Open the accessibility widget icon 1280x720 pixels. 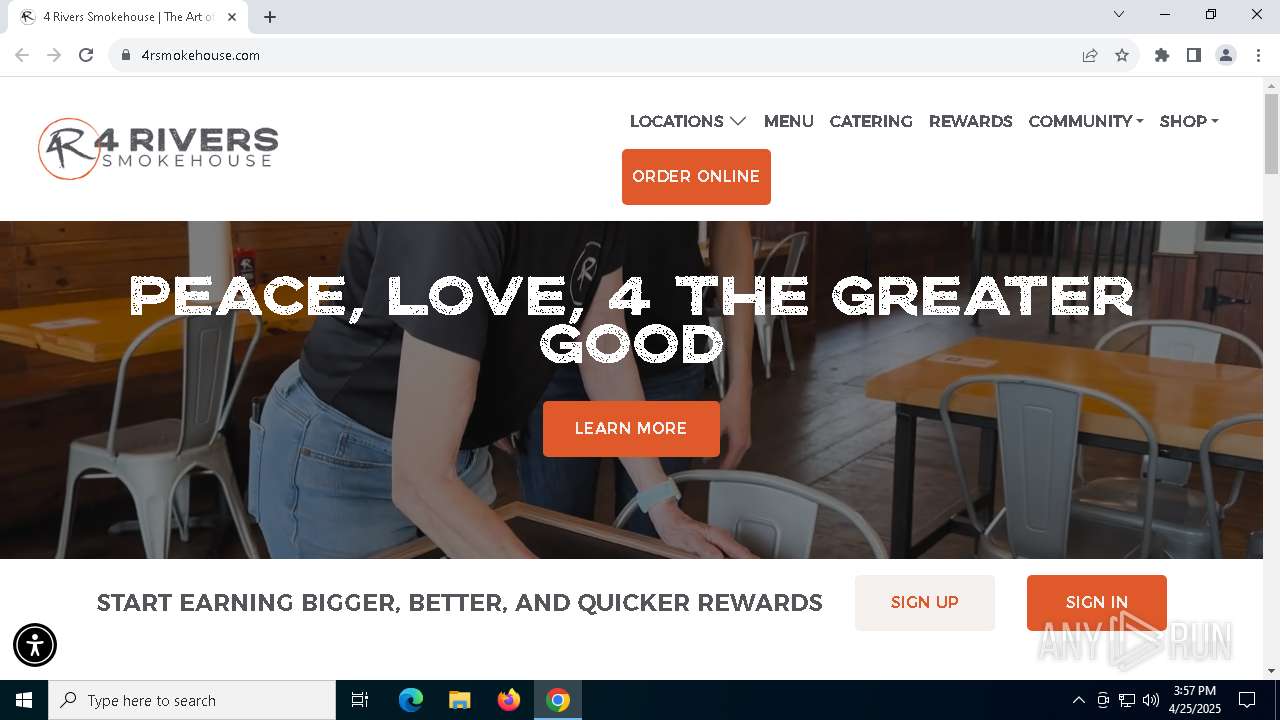pyautogui.click(x=35, y=645)
